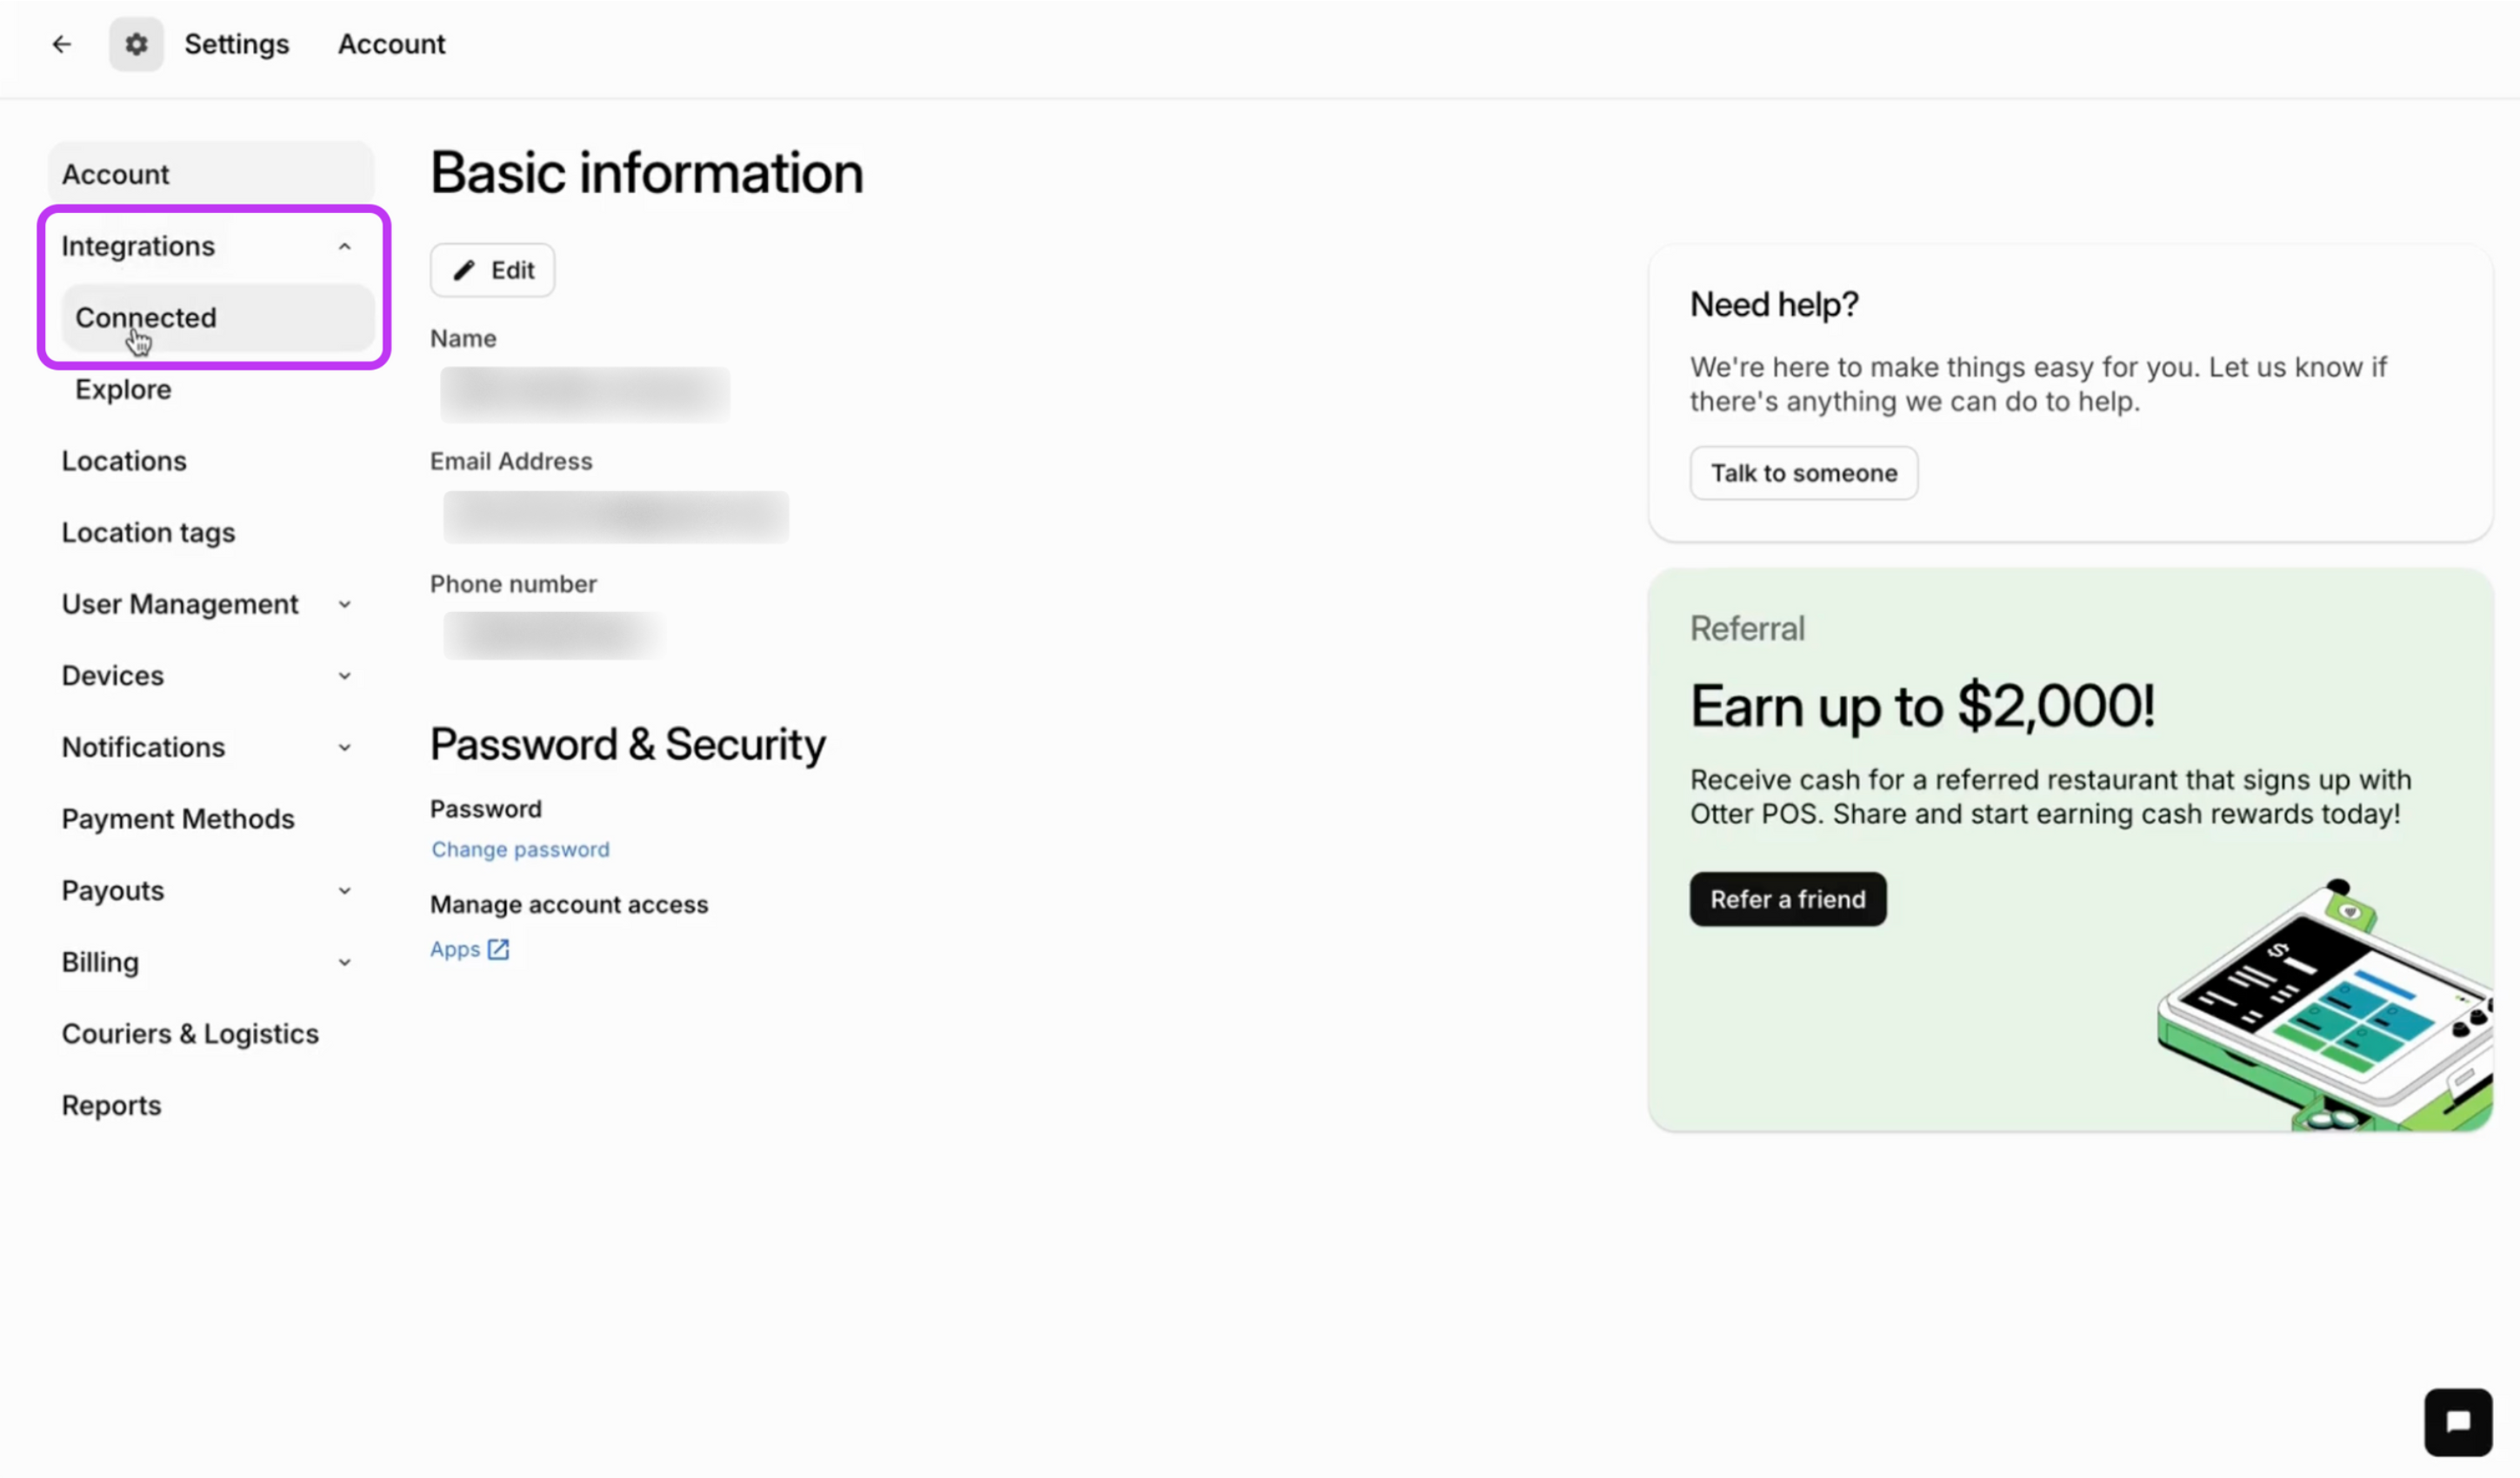
Task: Select Connected under Integrations
Action: (x=145, y=318)
